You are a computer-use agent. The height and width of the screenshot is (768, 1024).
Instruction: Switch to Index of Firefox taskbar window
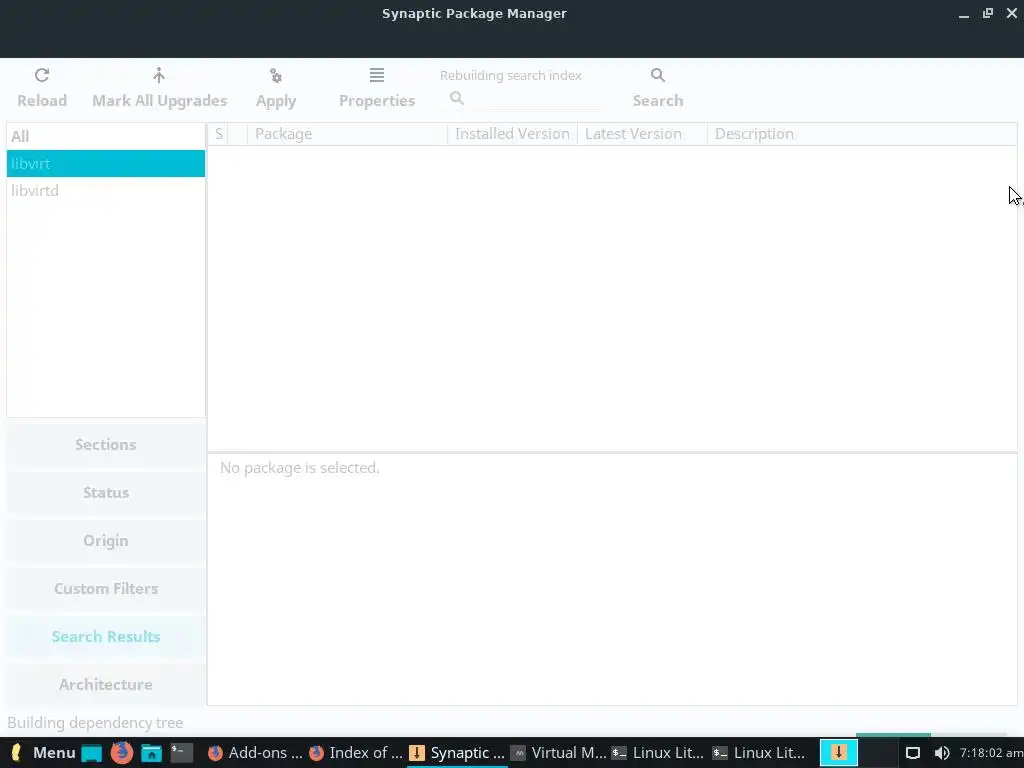tap(356, 753)
